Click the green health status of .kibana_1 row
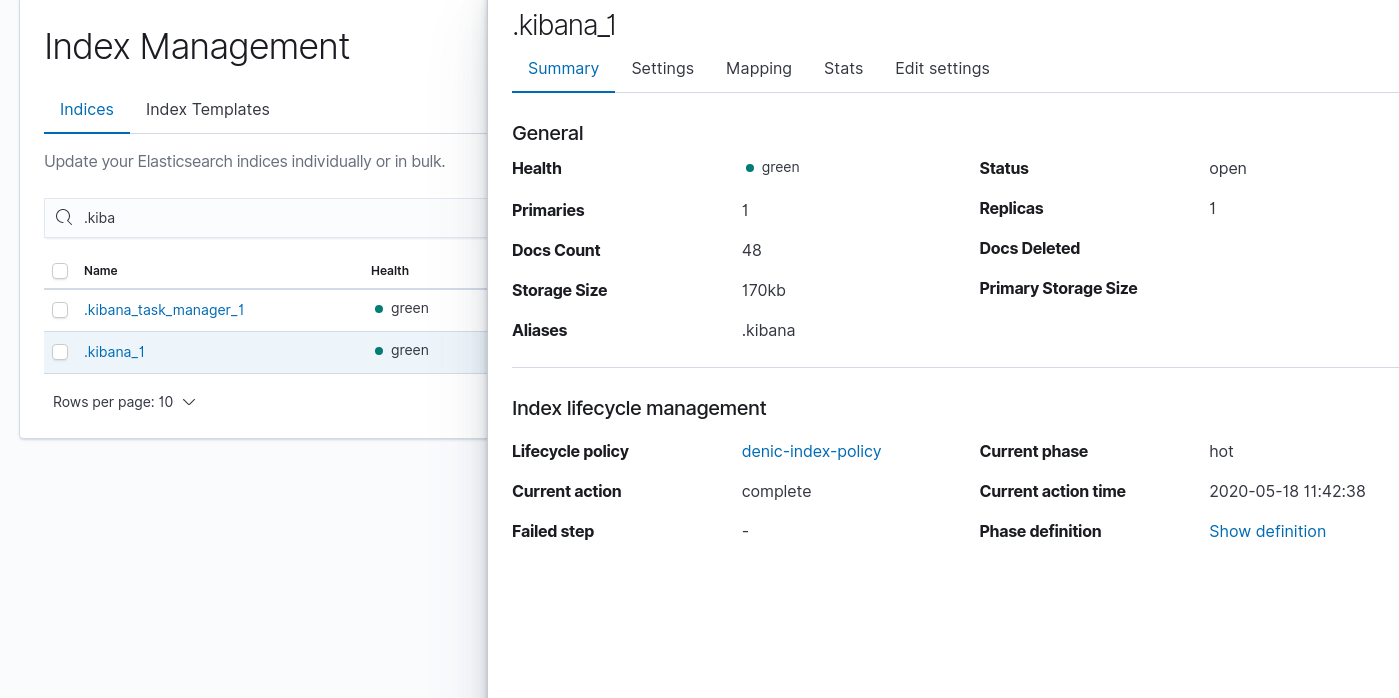Image resolution: width=1399 pixels, height=698 pixels. click(402, 351)
